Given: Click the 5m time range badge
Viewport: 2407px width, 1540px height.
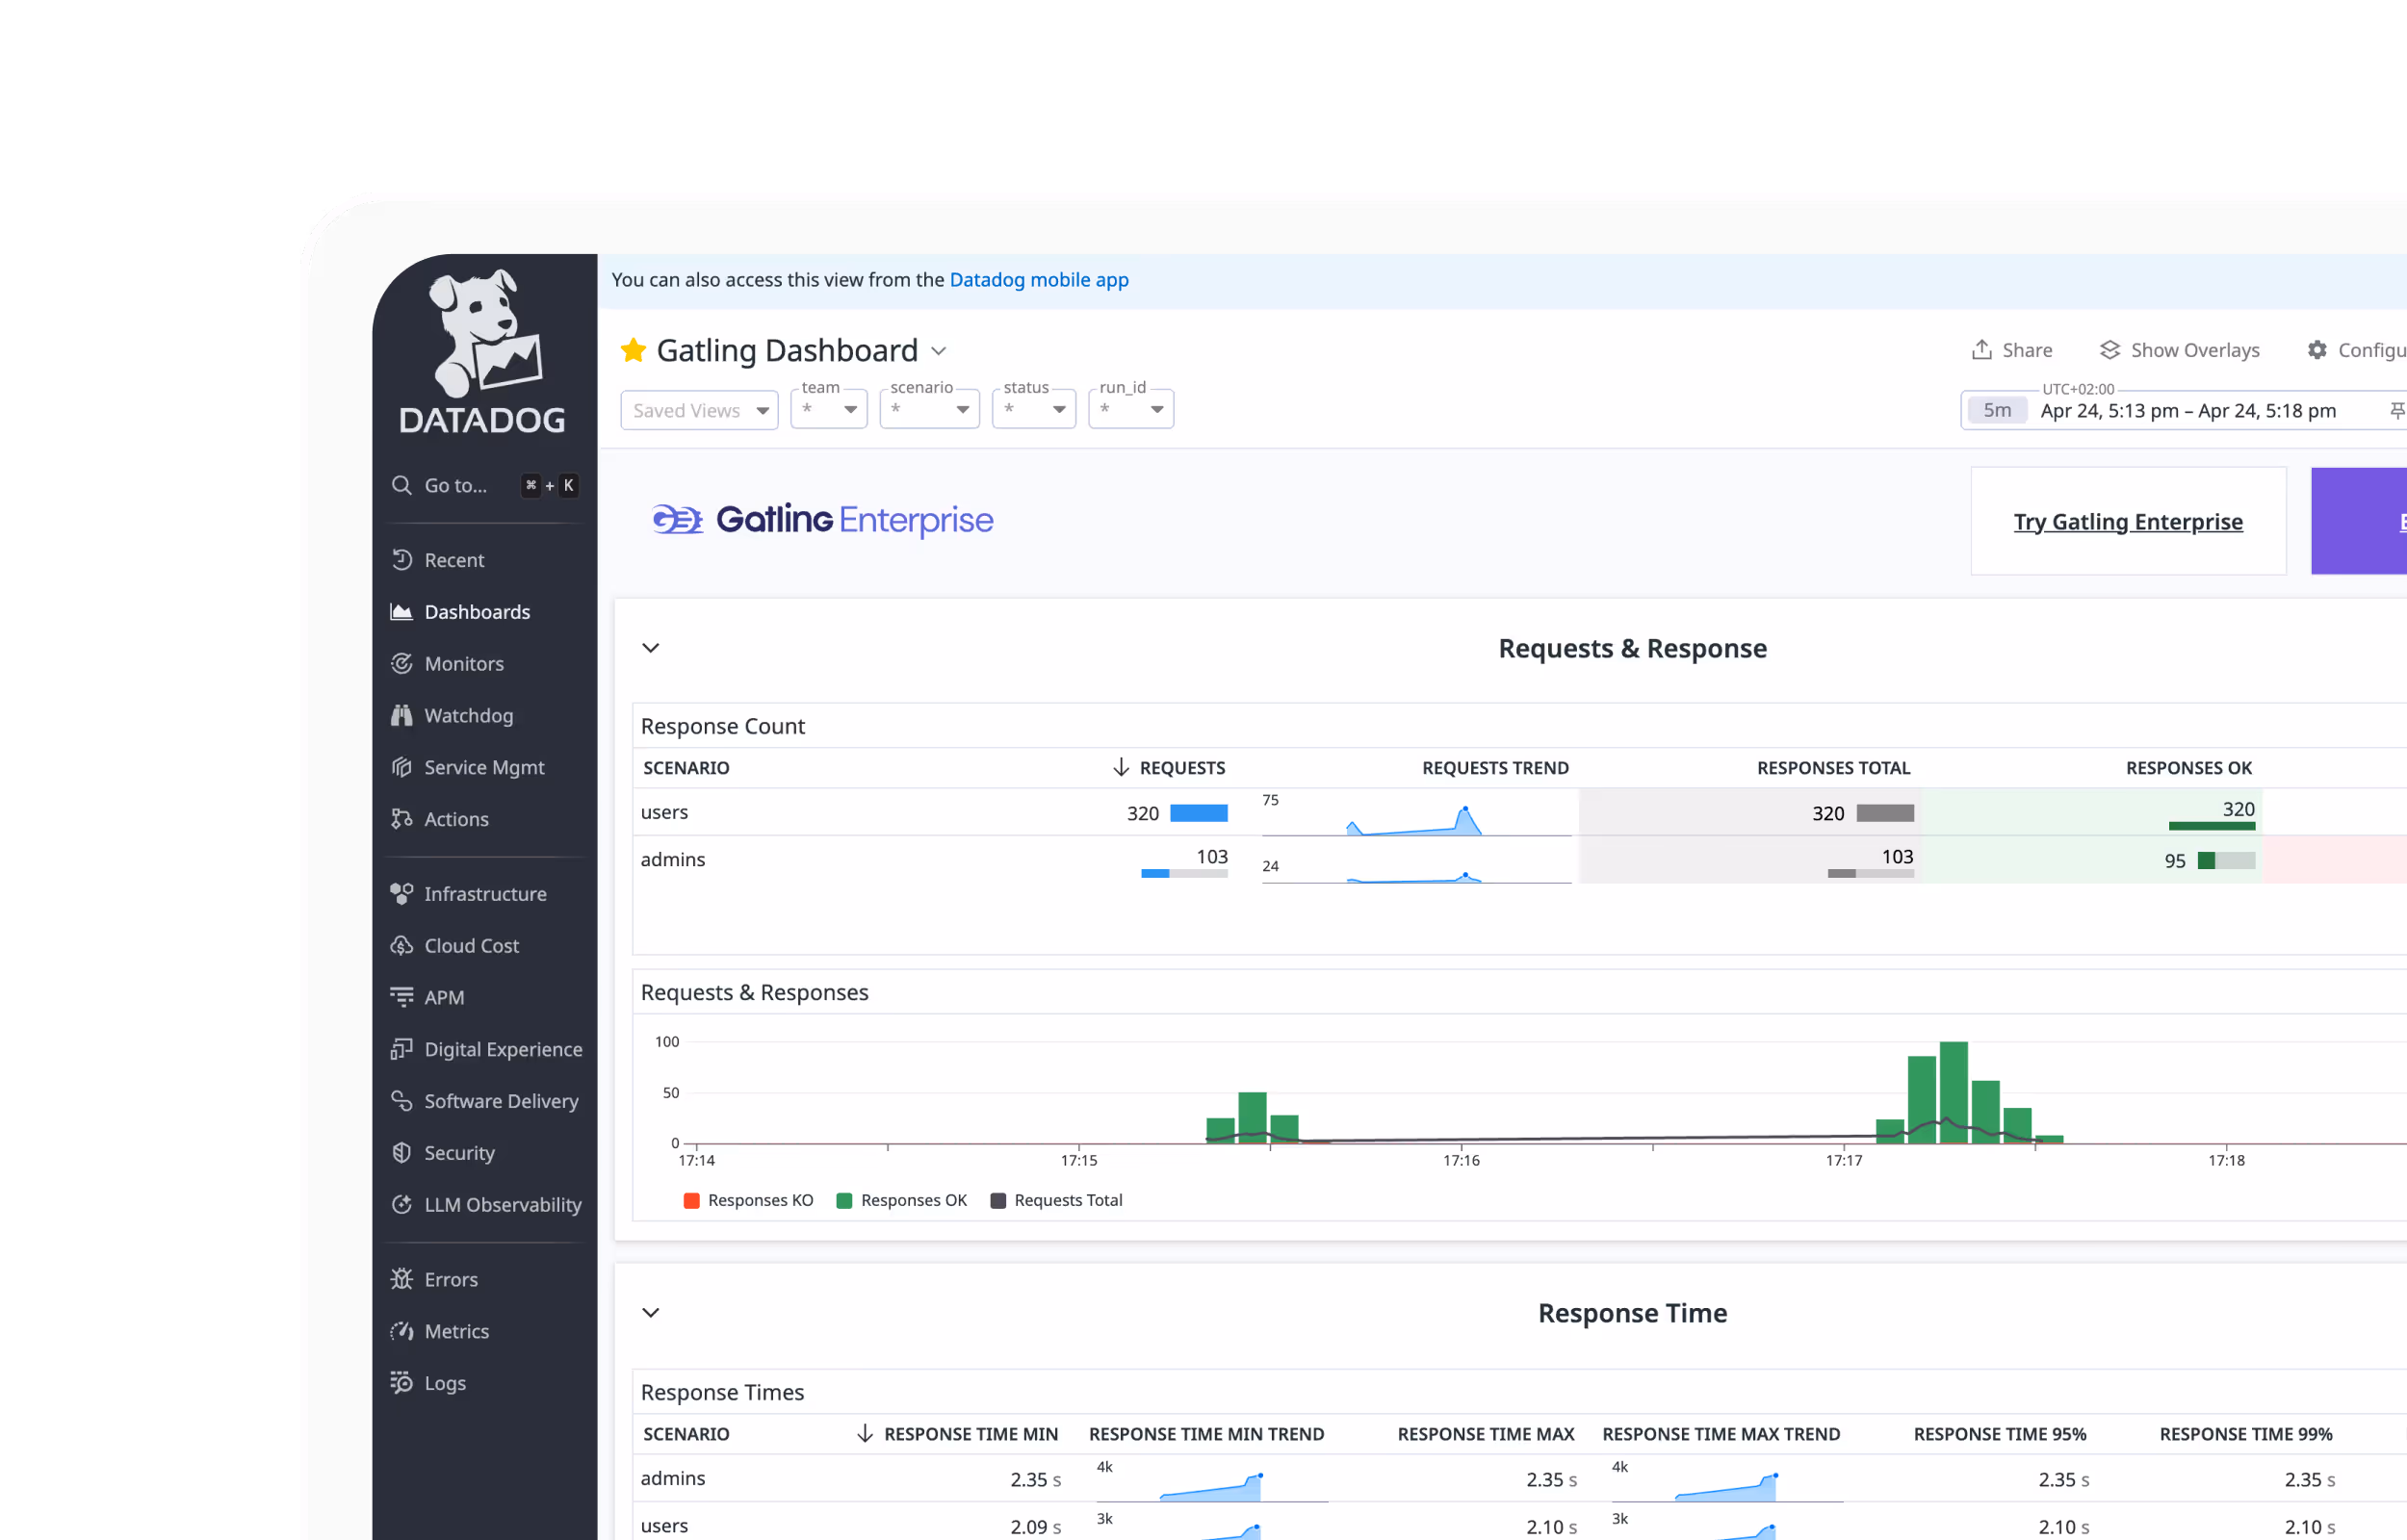Looking at the screenshot, I should 1997,410.
